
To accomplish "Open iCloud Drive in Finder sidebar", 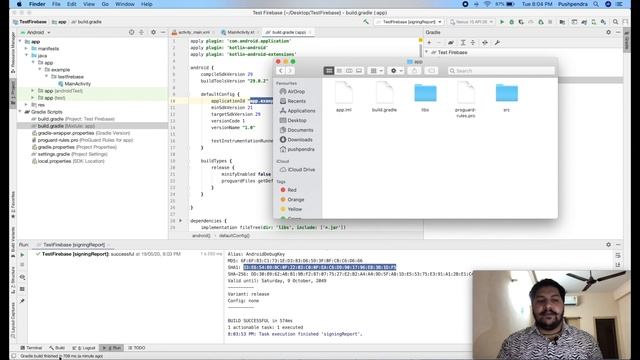I will click(298, 169).
